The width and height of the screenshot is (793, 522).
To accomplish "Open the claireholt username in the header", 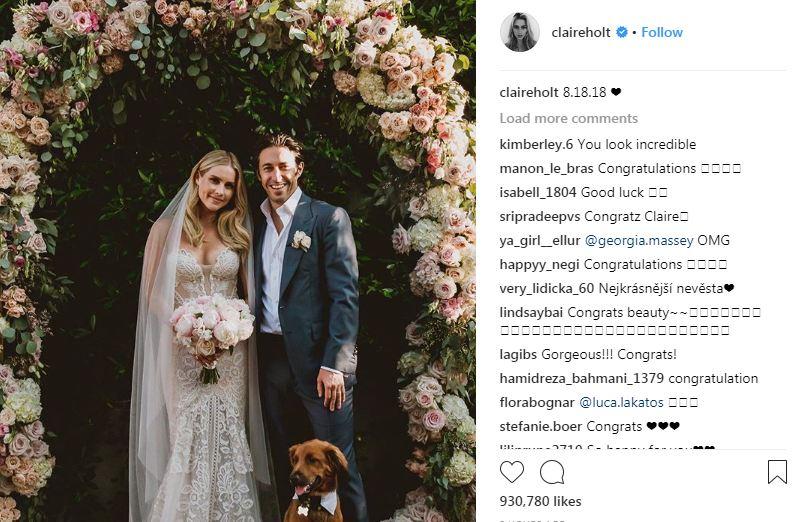I will pyautogui.click(x=581, y=32).
